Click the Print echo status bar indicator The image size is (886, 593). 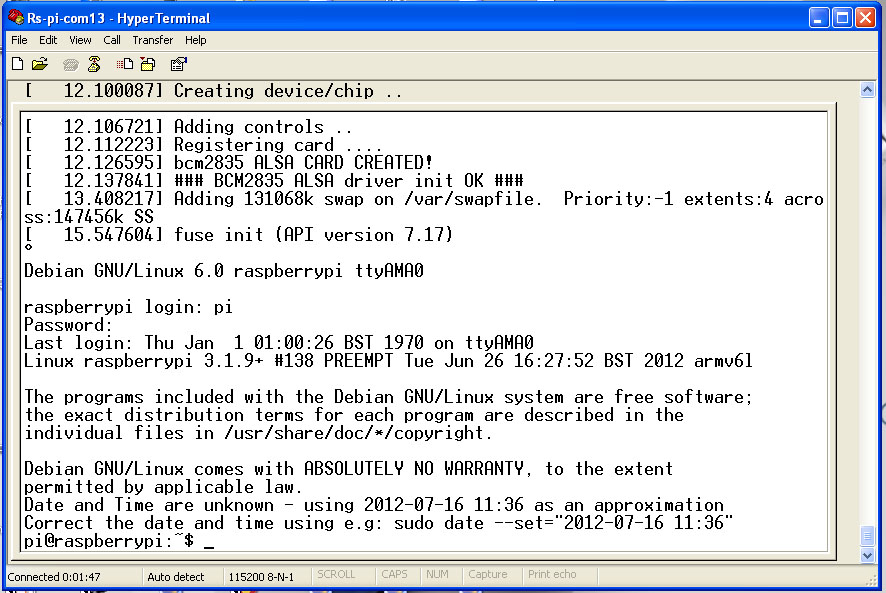552,575
